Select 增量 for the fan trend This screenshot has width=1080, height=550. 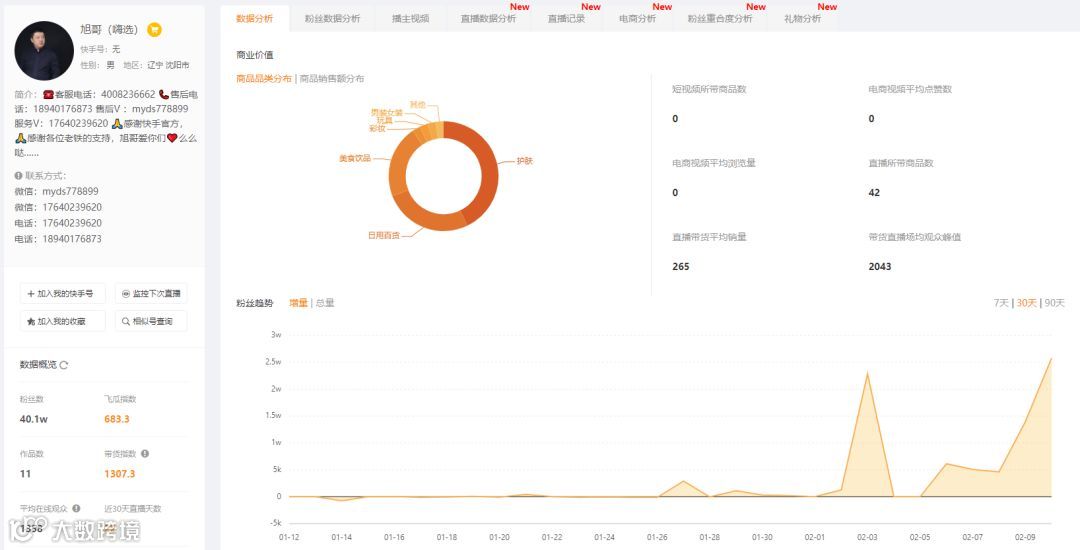298,303
